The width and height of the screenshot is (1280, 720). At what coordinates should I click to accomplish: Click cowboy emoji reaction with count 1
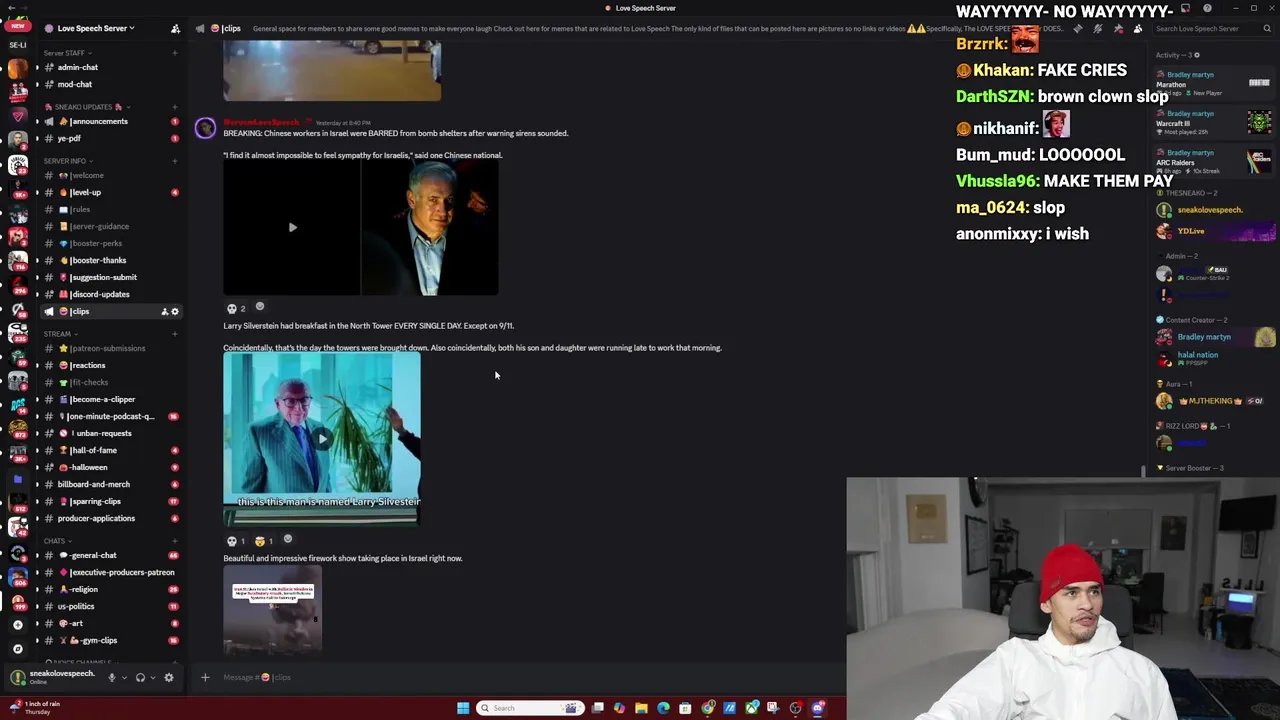tap(264, 541)
